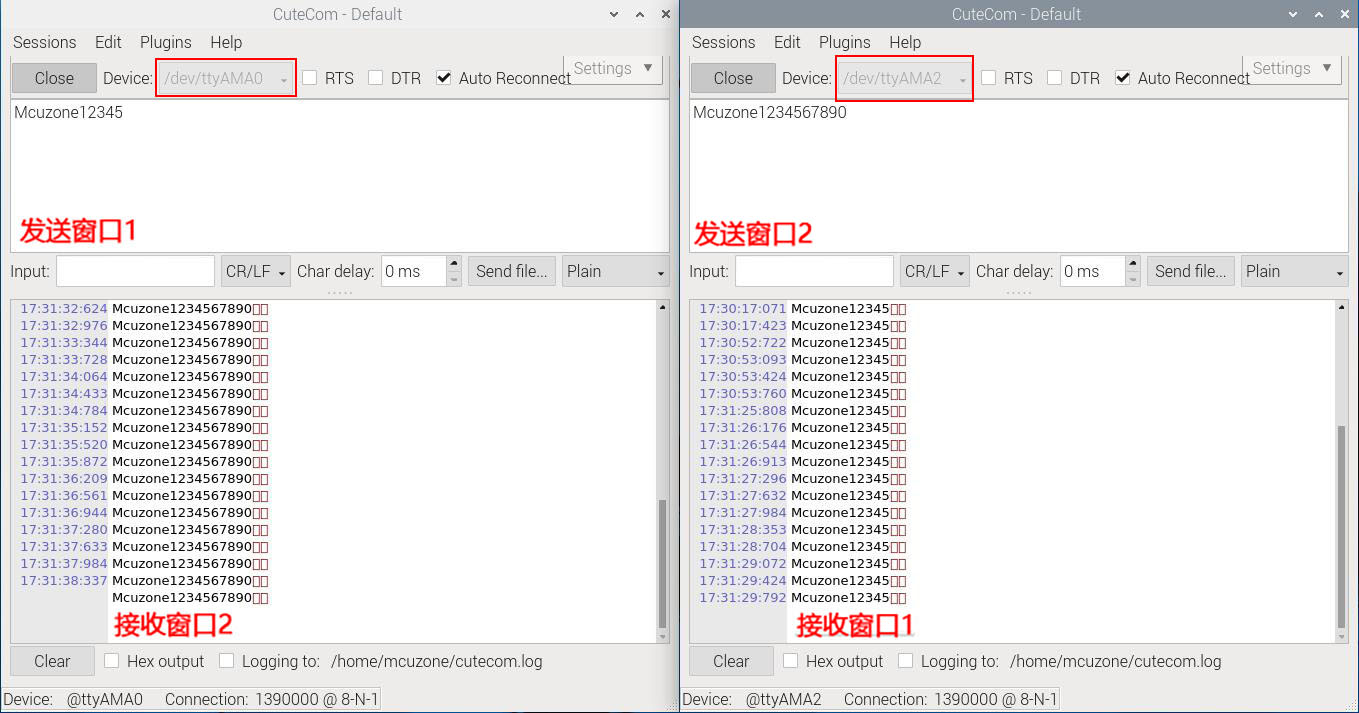Toggle RTS checkbox in left window

(310, 78)
